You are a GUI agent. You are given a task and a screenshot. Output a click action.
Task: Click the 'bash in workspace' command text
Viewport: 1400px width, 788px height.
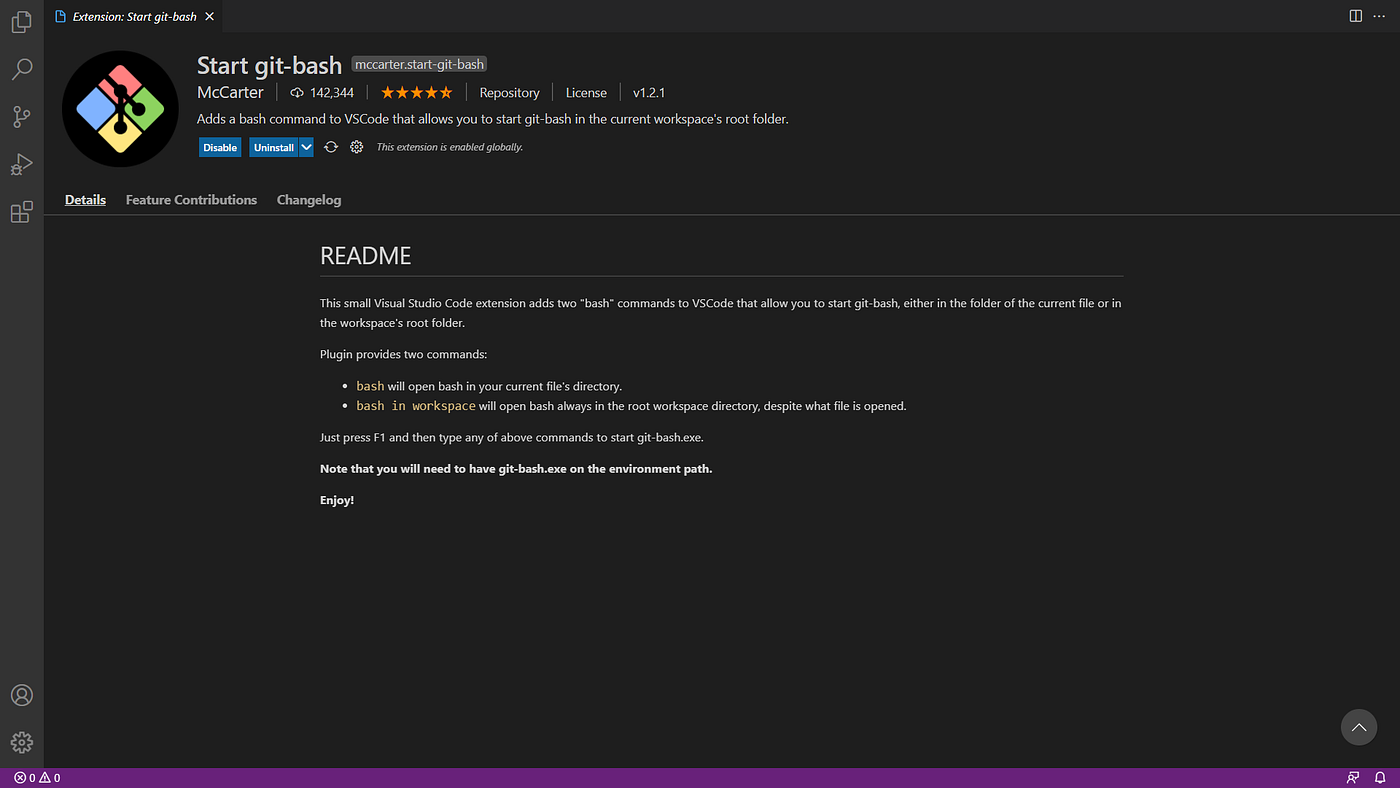[x=416, y=406]
